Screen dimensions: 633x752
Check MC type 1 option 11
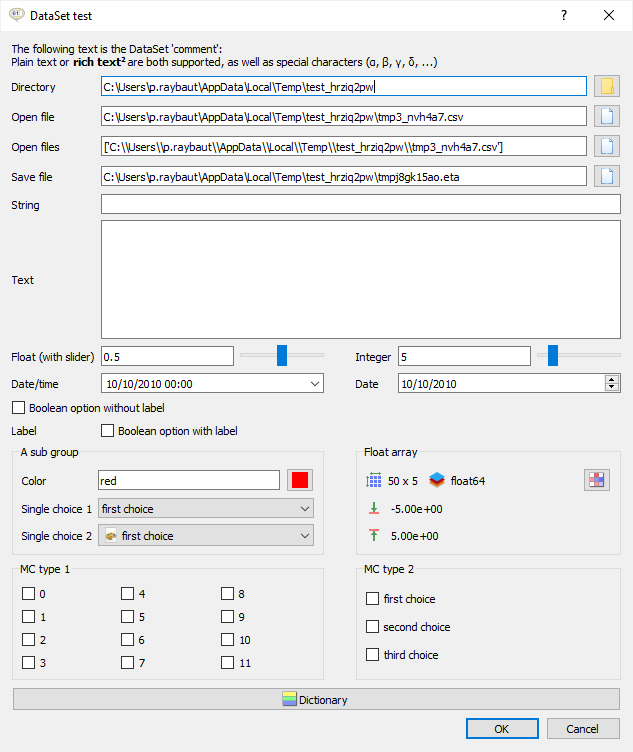tap(227, 663)
